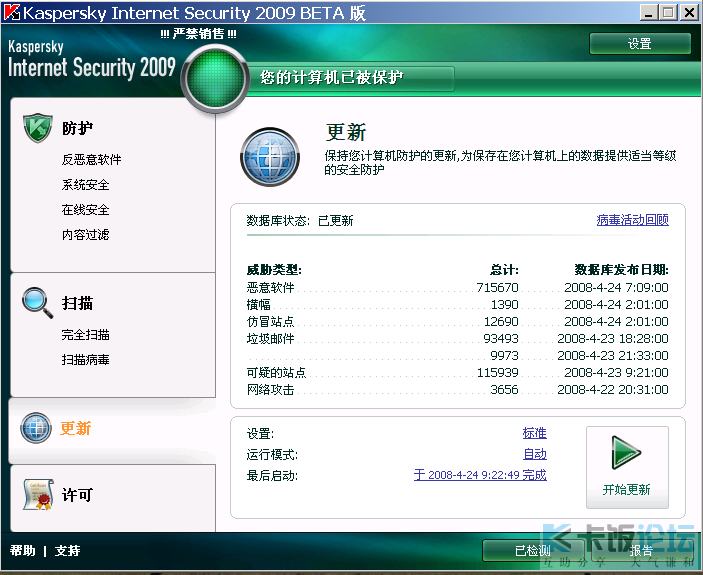Open the 病毒活动回顾 link
The image size is (703, 575).
[633, 220]
